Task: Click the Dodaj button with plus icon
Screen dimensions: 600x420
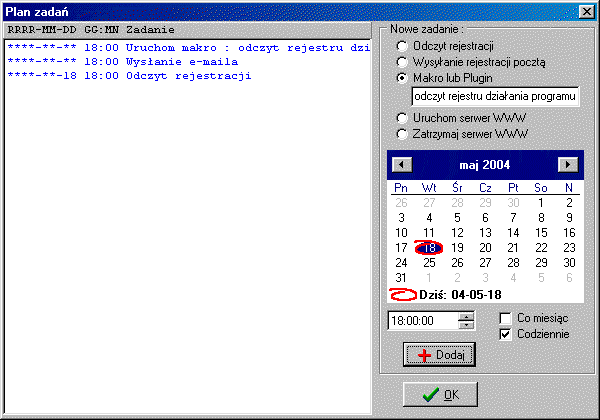Action: [x=440, y=354]
